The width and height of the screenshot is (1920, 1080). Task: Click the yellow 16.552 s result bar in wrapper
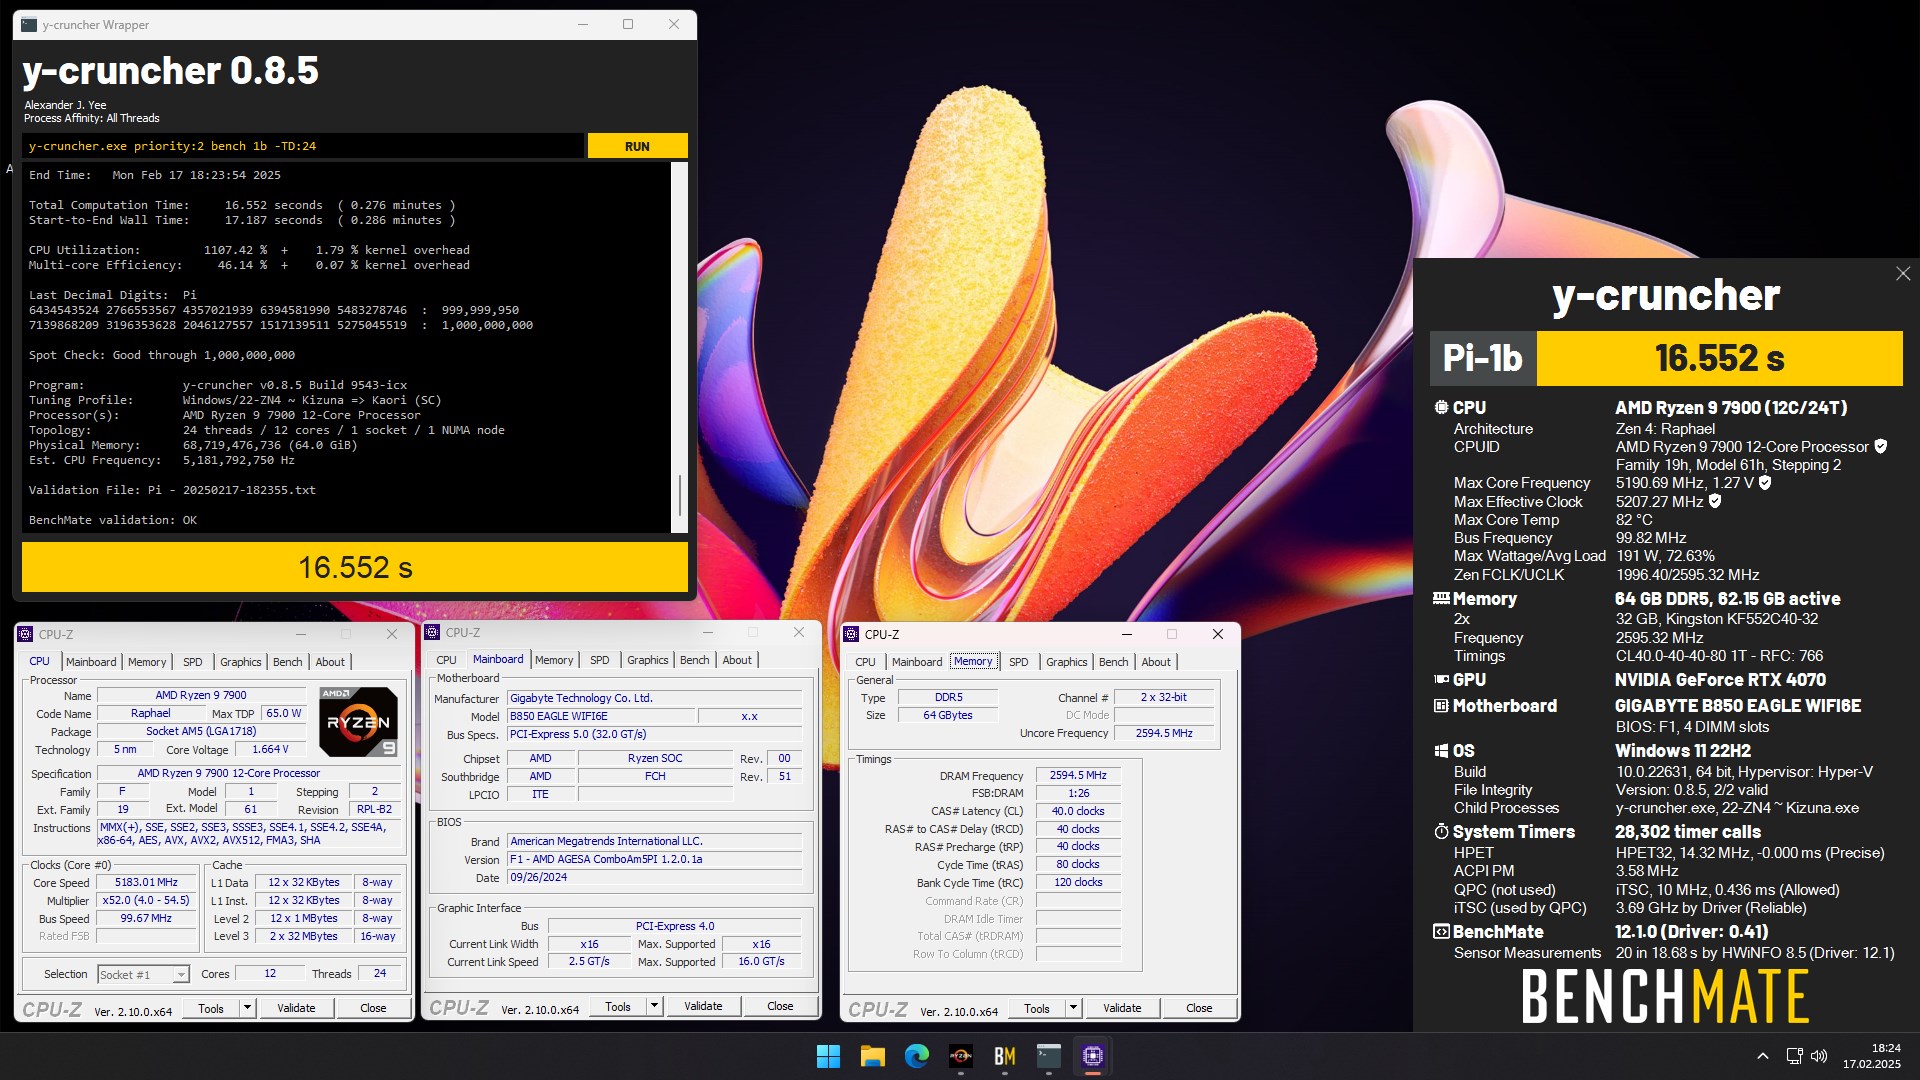[355, 567]
